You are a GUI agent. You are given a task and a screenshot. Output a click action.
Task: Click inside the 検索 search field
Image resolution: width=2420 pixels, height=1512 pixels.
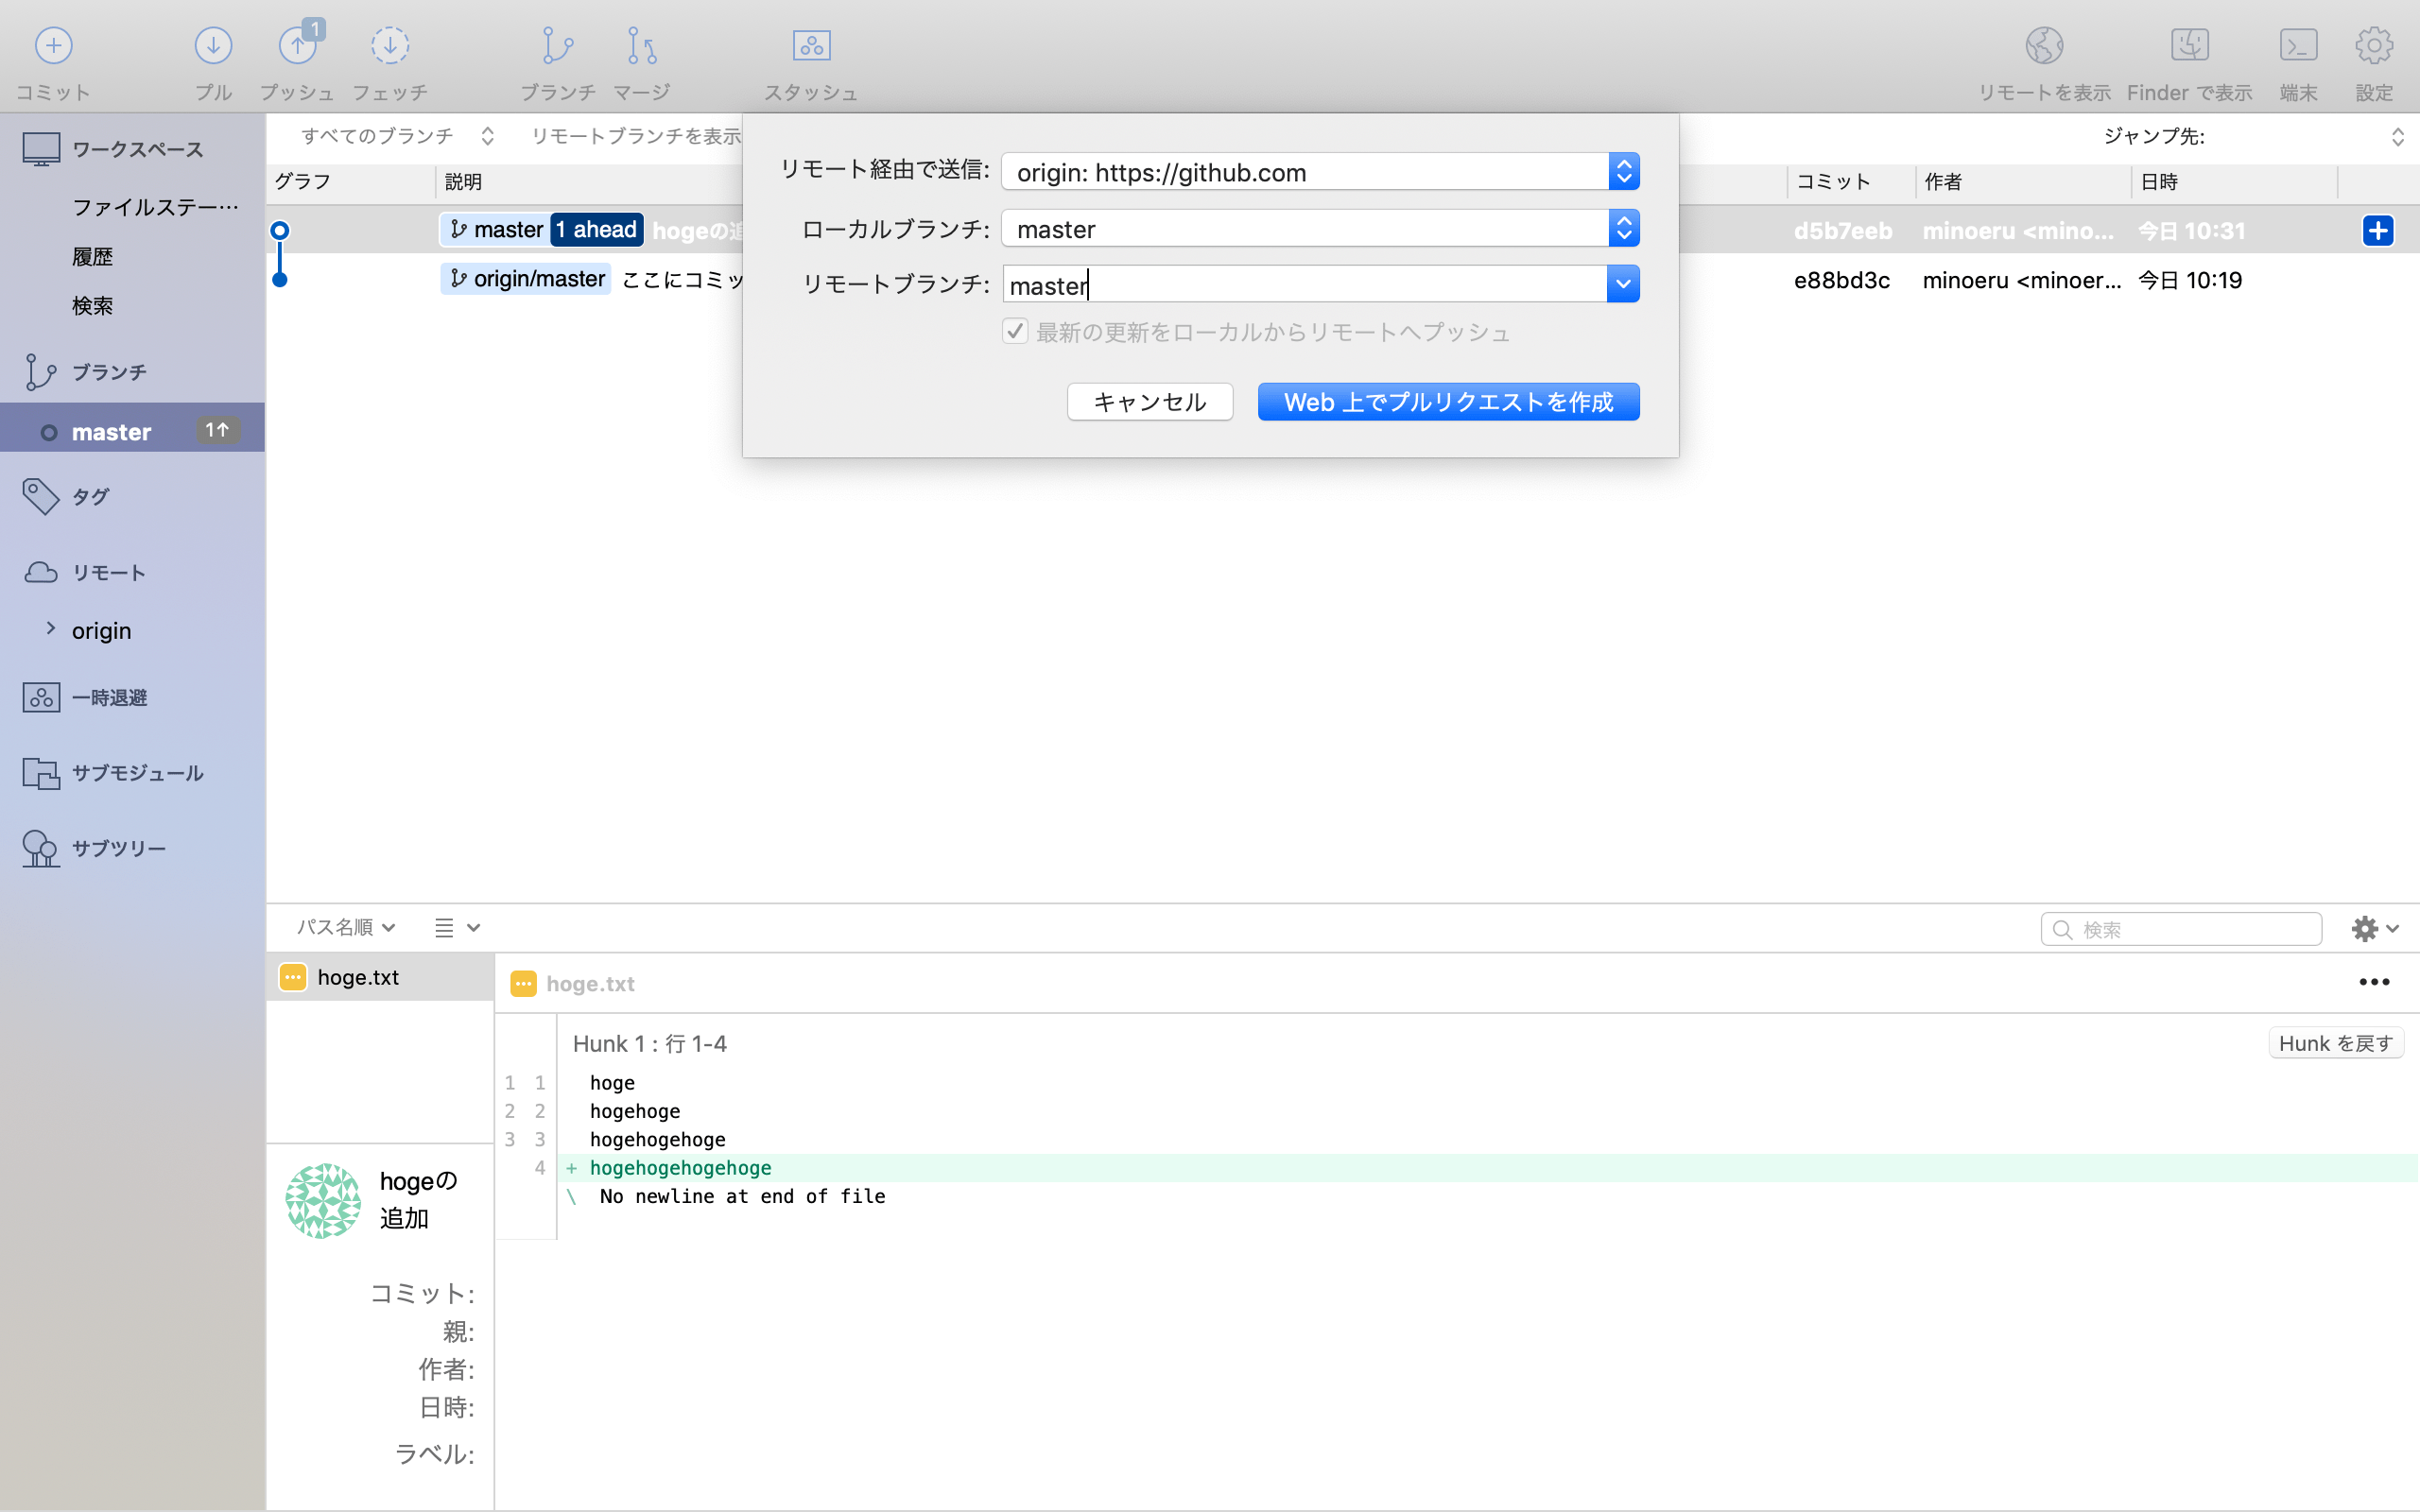[2180, 928]
